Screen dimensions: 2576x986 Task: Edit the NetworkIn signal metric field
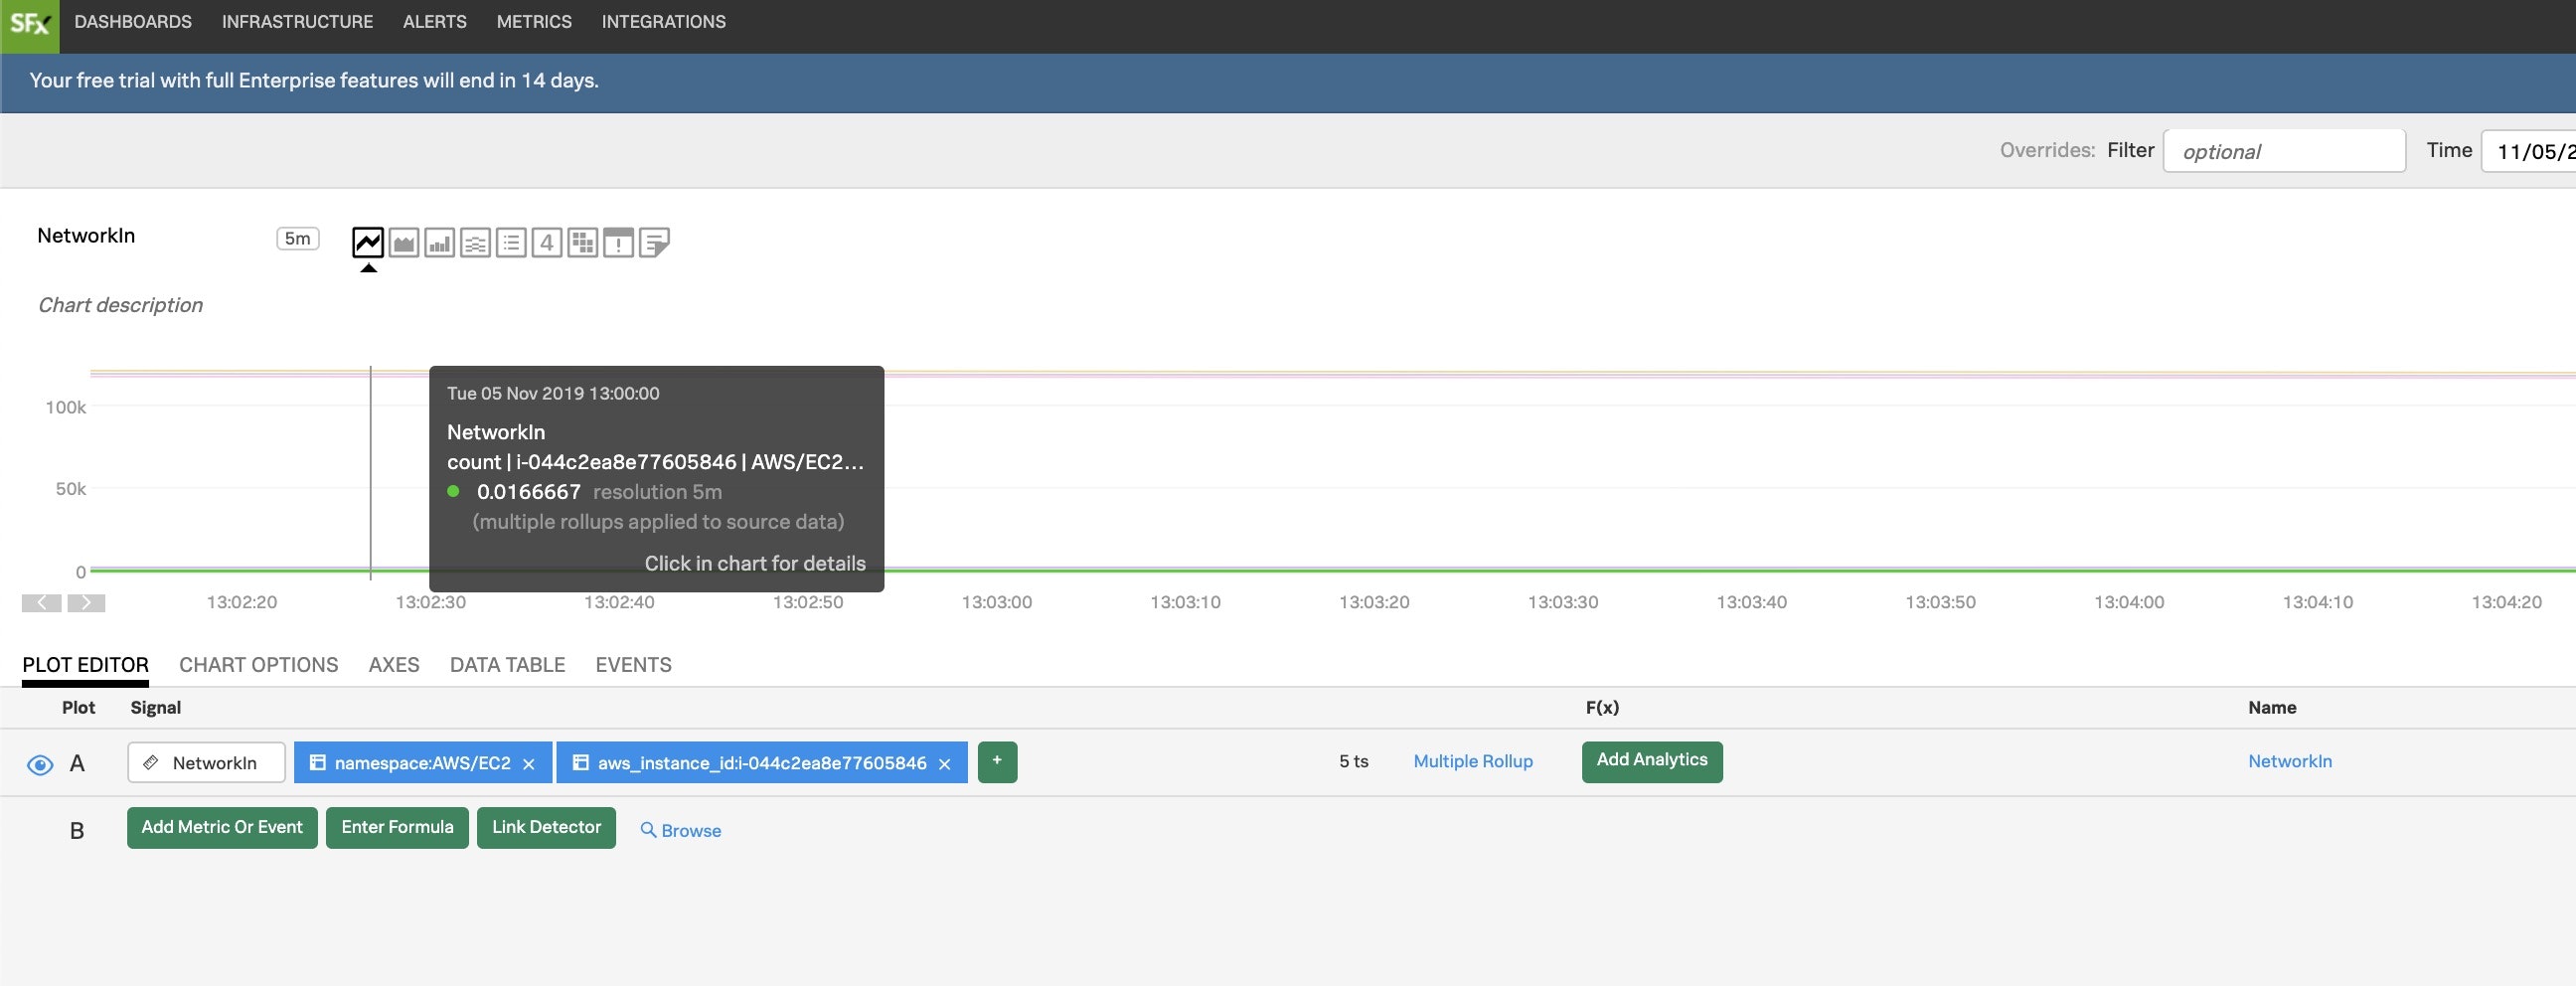click(x=206, y=763)
